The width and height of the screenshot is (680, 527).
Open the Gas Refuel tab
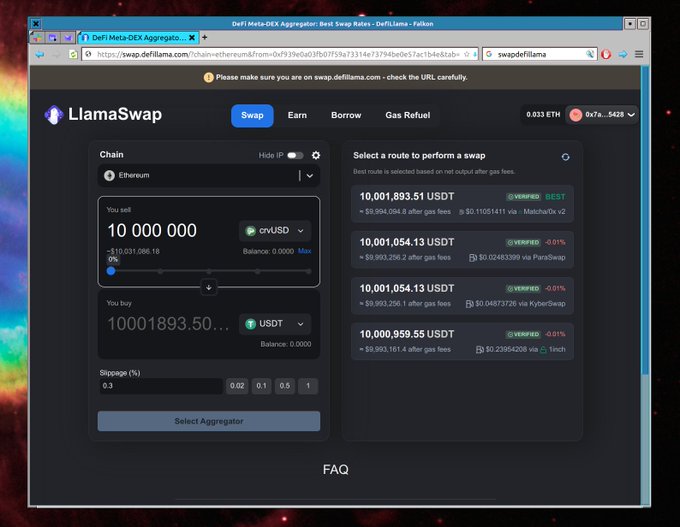tap(408, 115)
